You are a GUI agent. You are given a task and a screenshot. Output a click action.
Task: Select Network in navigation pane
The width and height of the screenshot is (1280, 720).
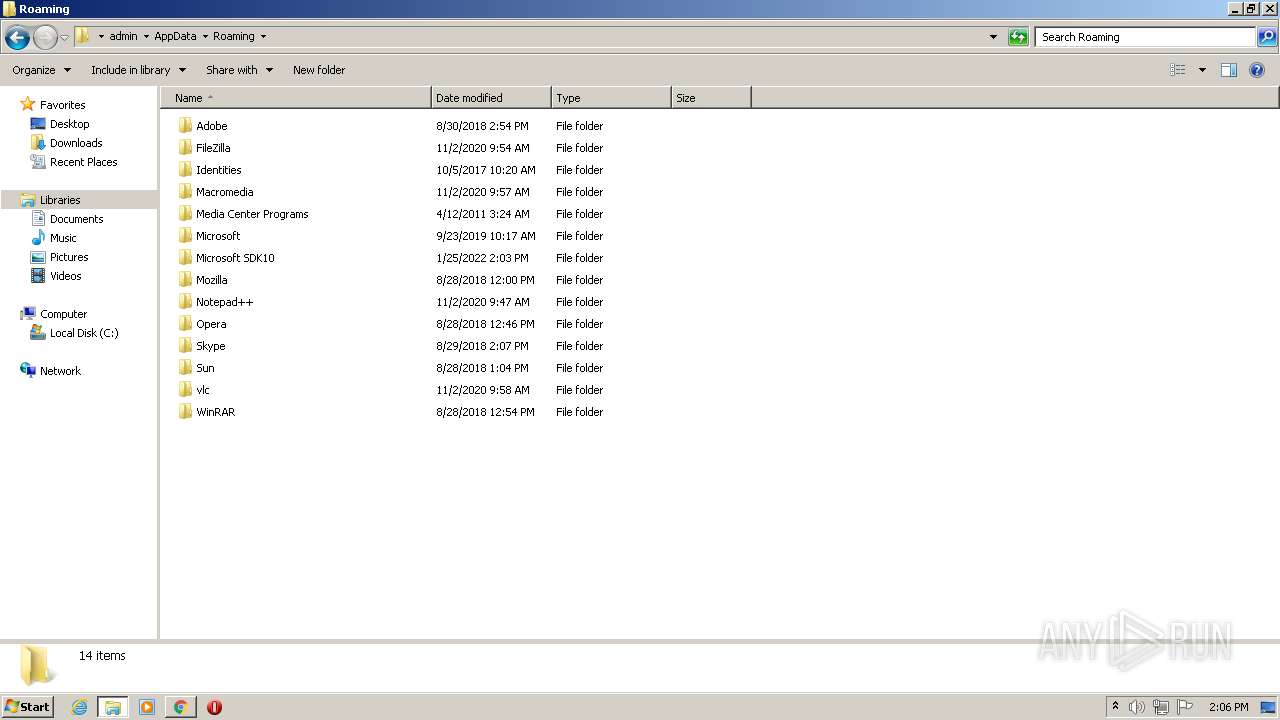click(60, 371)
